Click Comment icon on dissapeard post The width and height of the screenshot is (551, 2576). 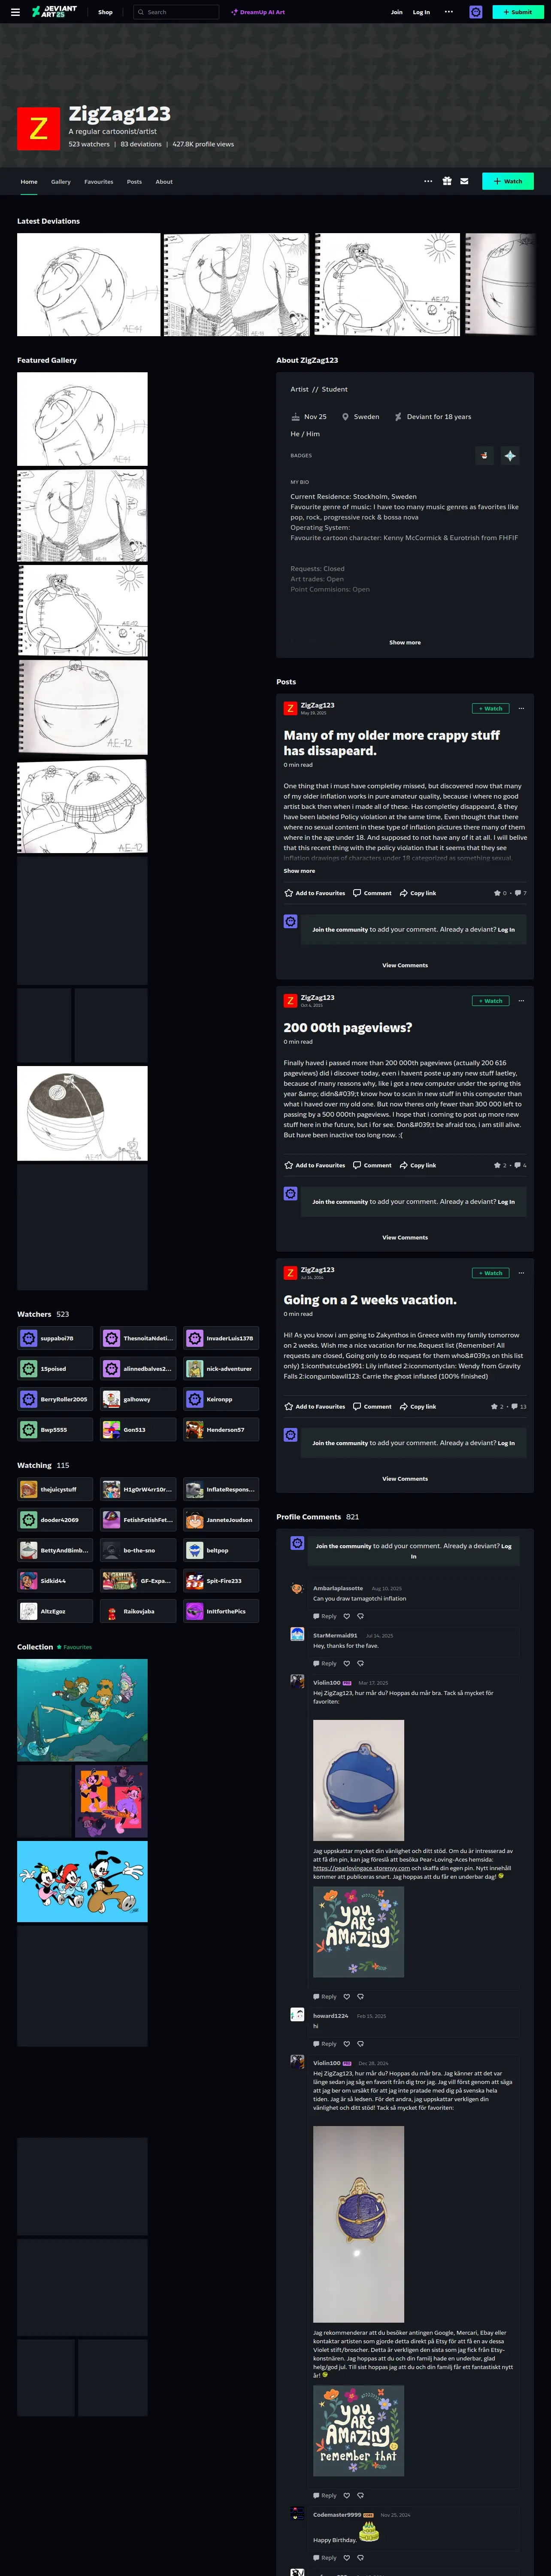372,893
